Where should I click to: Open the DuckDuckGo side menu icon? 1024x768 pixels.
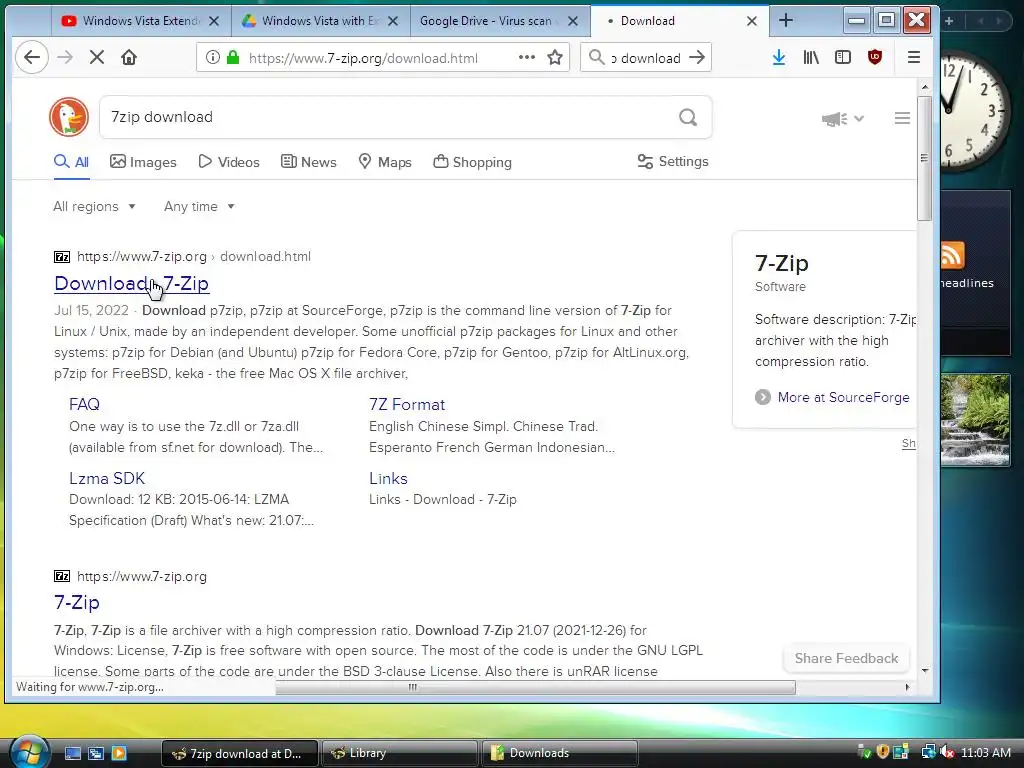coord(902,118)
